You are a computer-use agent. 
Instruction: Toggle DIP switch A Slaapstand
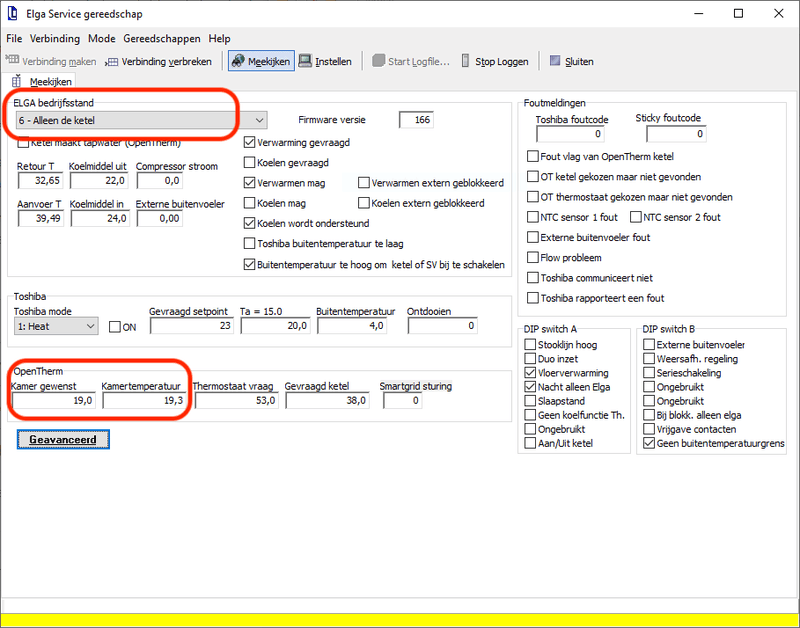click(530, 400)
